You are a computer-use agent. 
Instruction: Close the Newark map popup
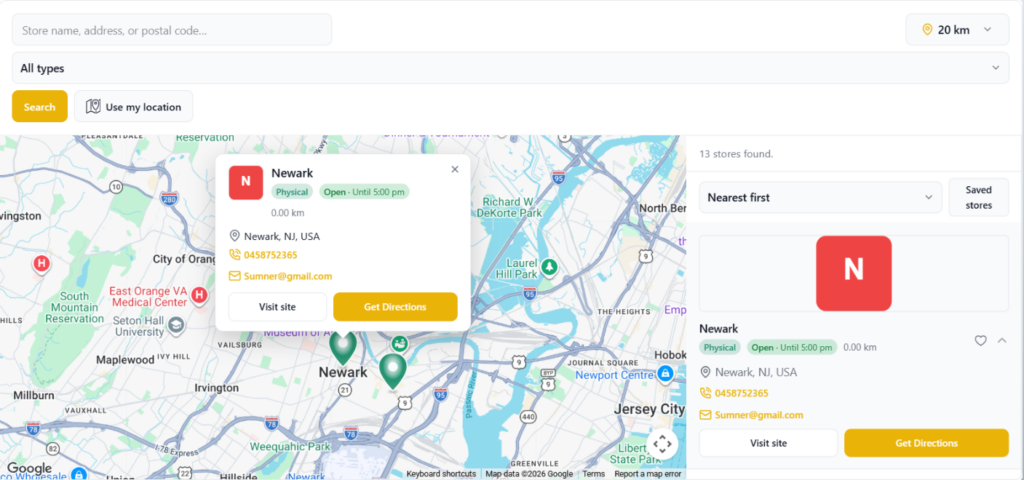click(x=455, y=170)
